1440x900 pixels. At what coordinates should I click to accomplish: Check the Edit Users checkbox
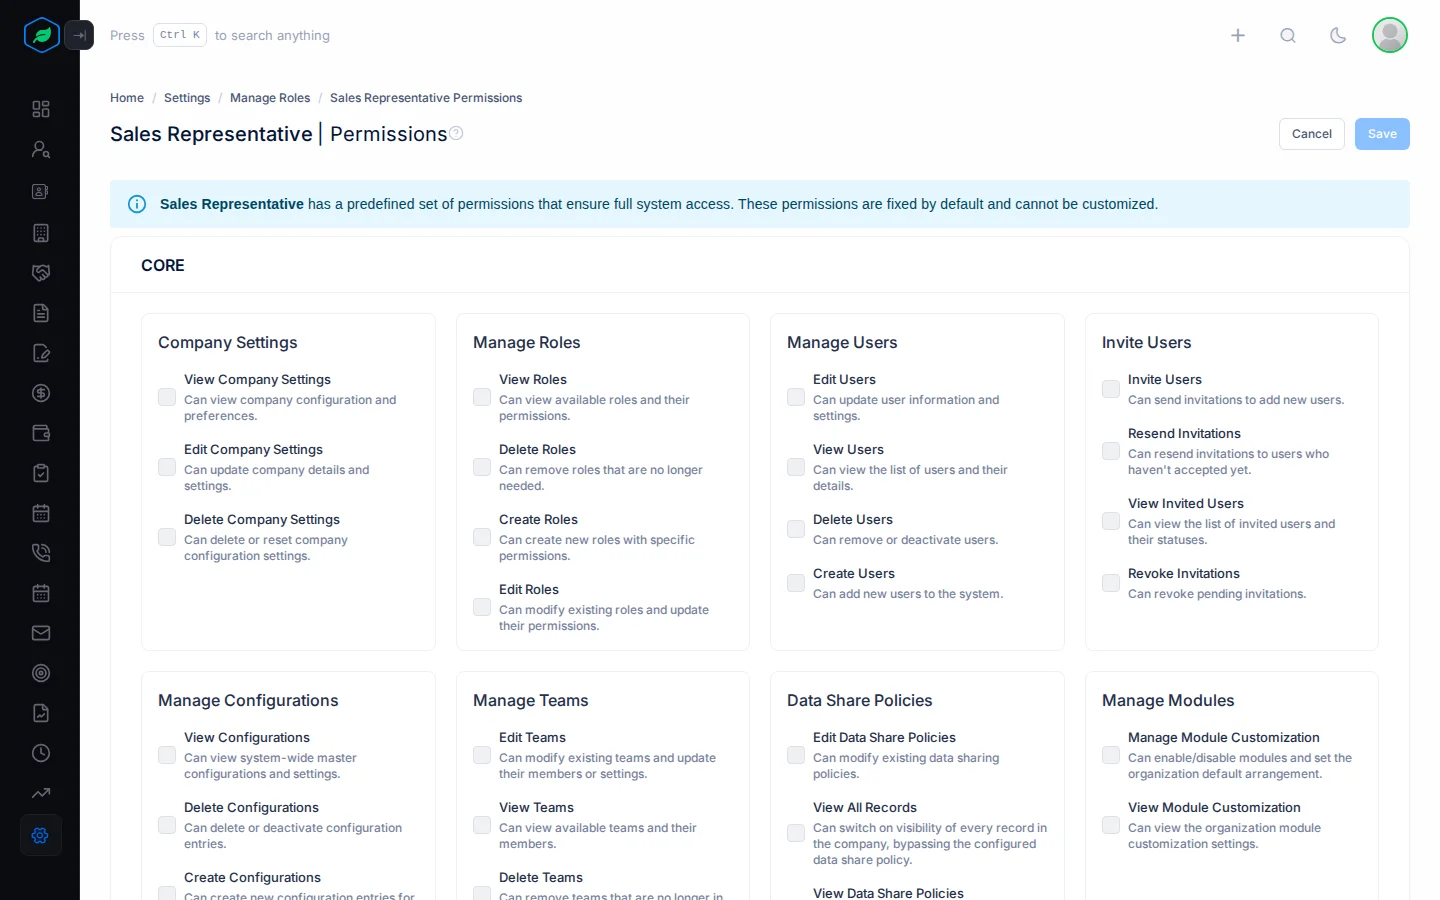[x=796, y=397]
